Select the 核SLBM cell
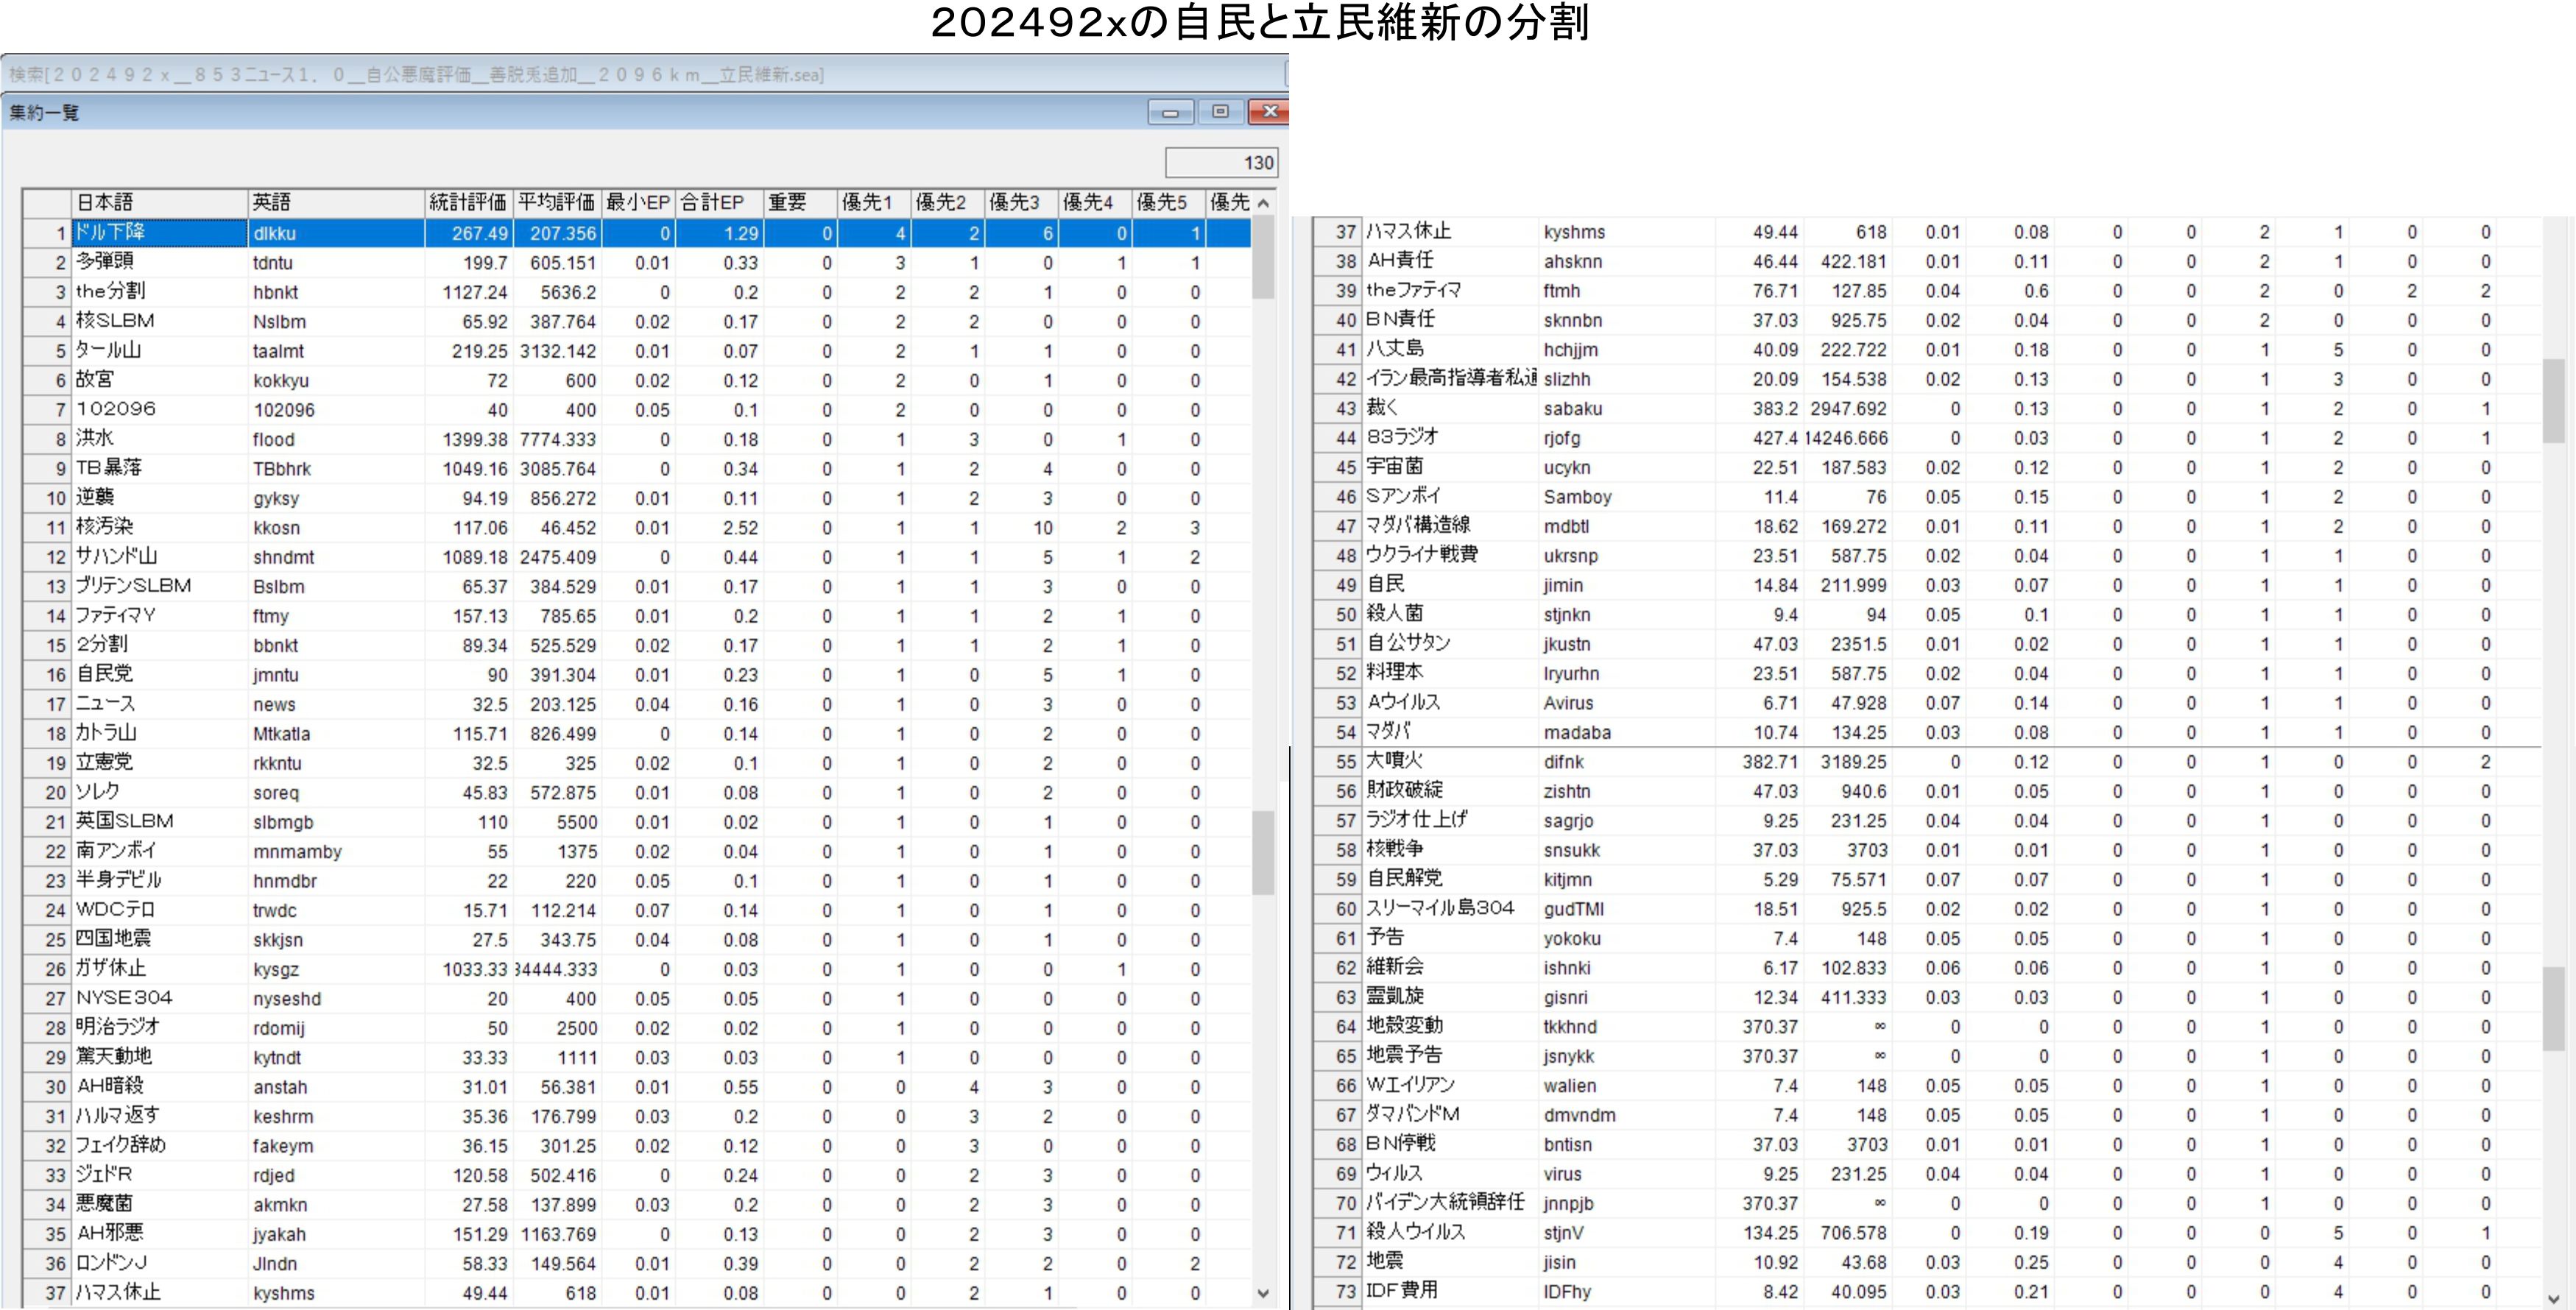Screen dimensions: 2576x1310 coord(159,321)
